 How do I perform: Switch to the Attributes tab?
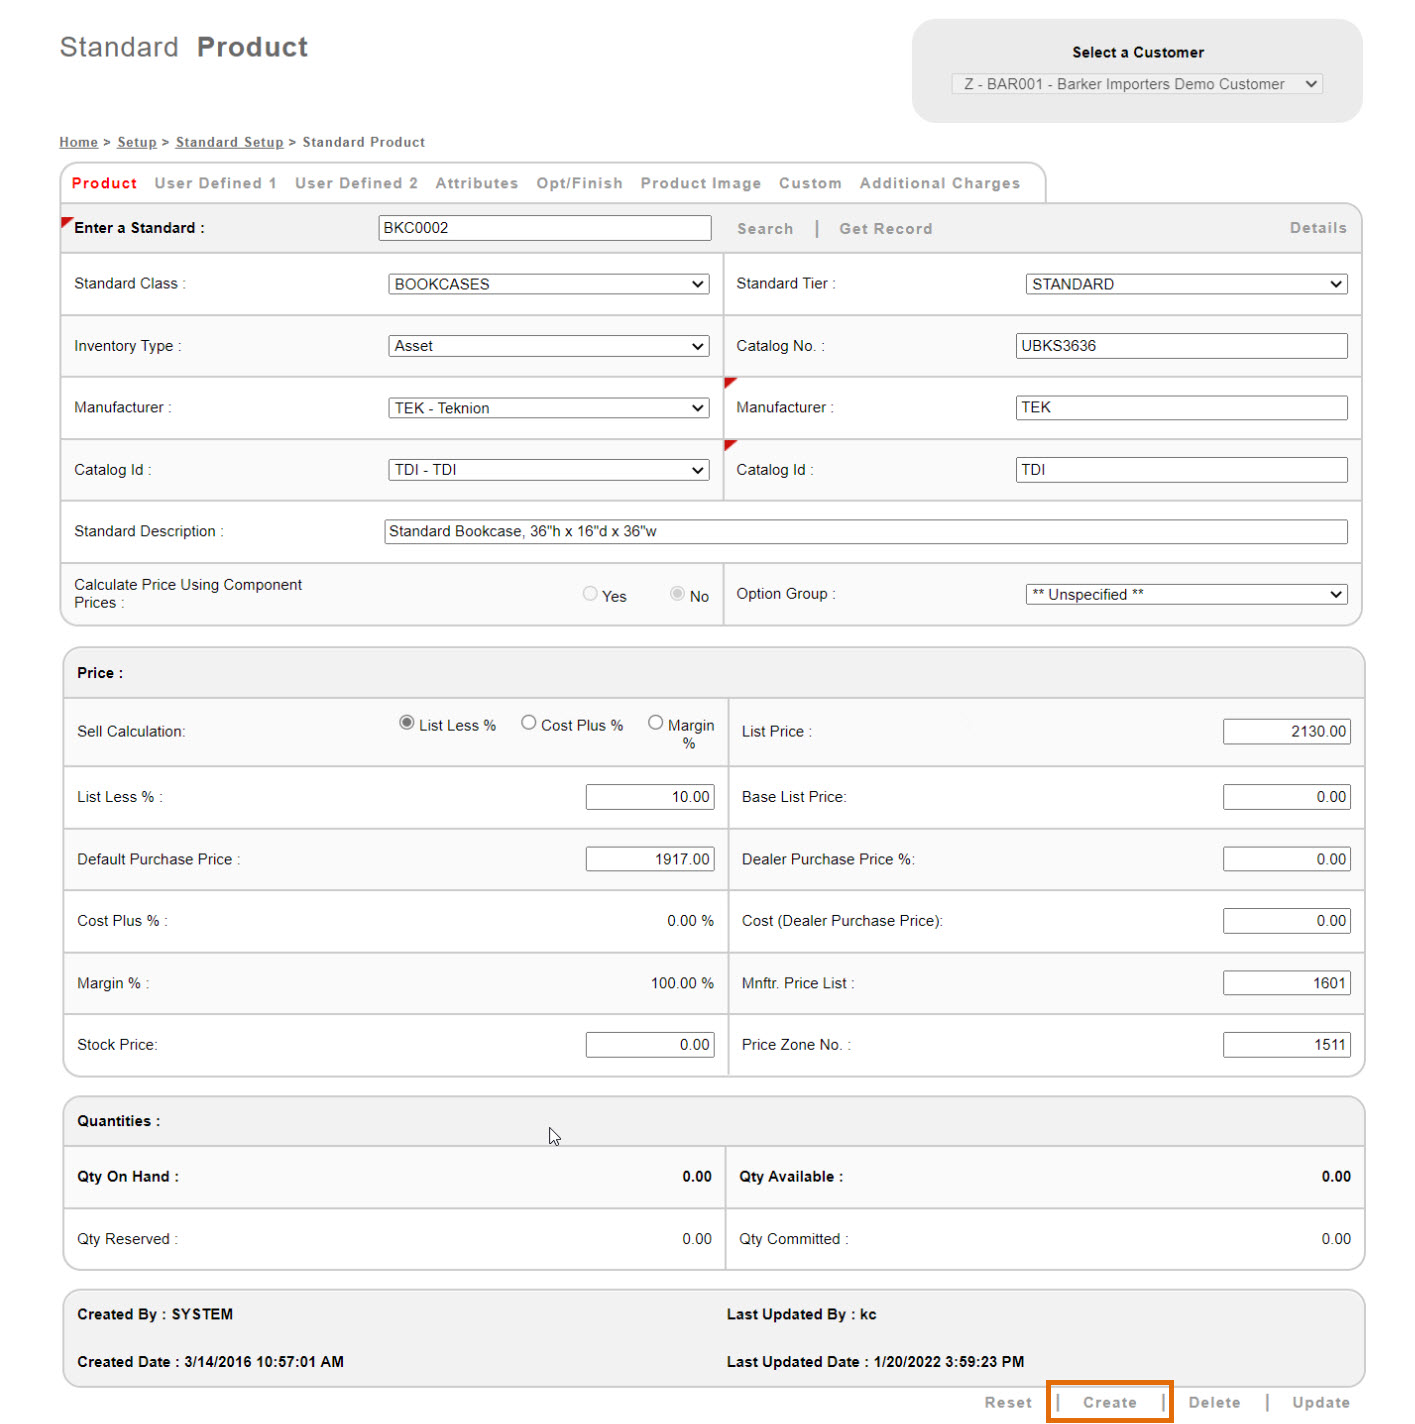pos(477,183)
